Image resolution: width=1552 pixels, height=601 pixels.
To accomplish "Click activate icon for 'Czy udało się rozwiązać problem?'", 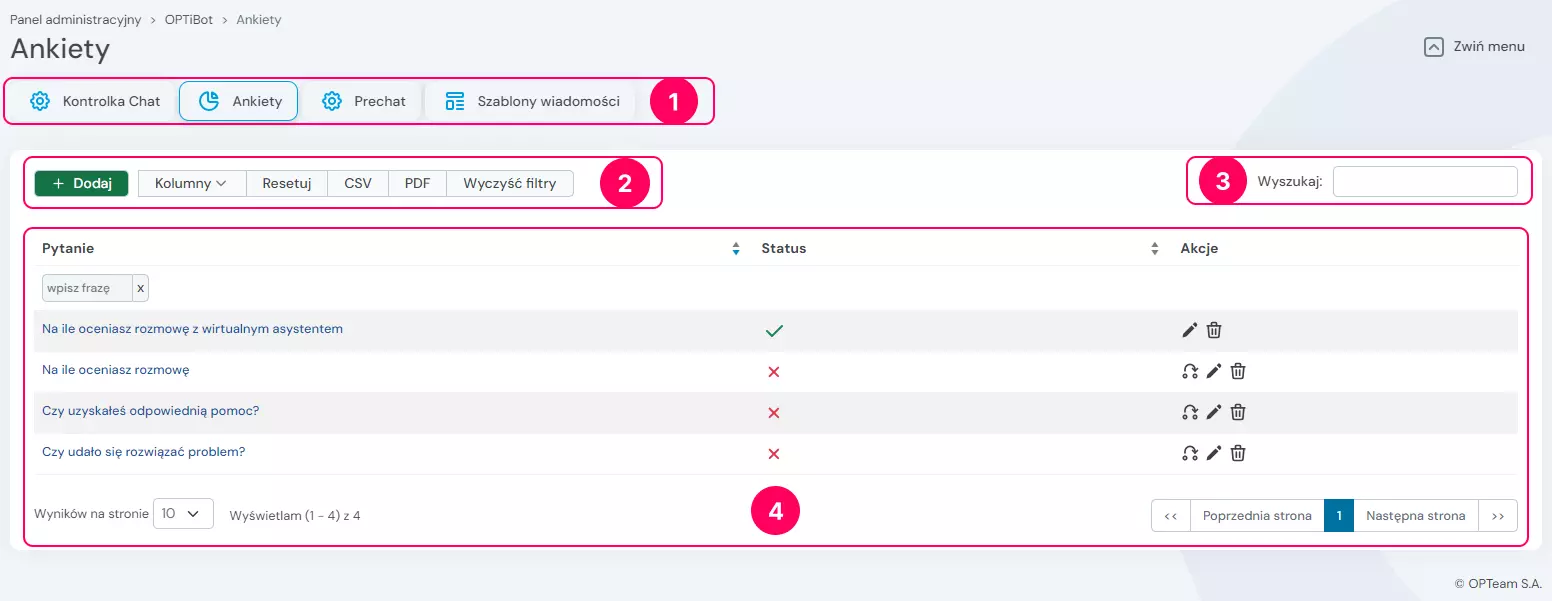I will tap(1190, 453).
